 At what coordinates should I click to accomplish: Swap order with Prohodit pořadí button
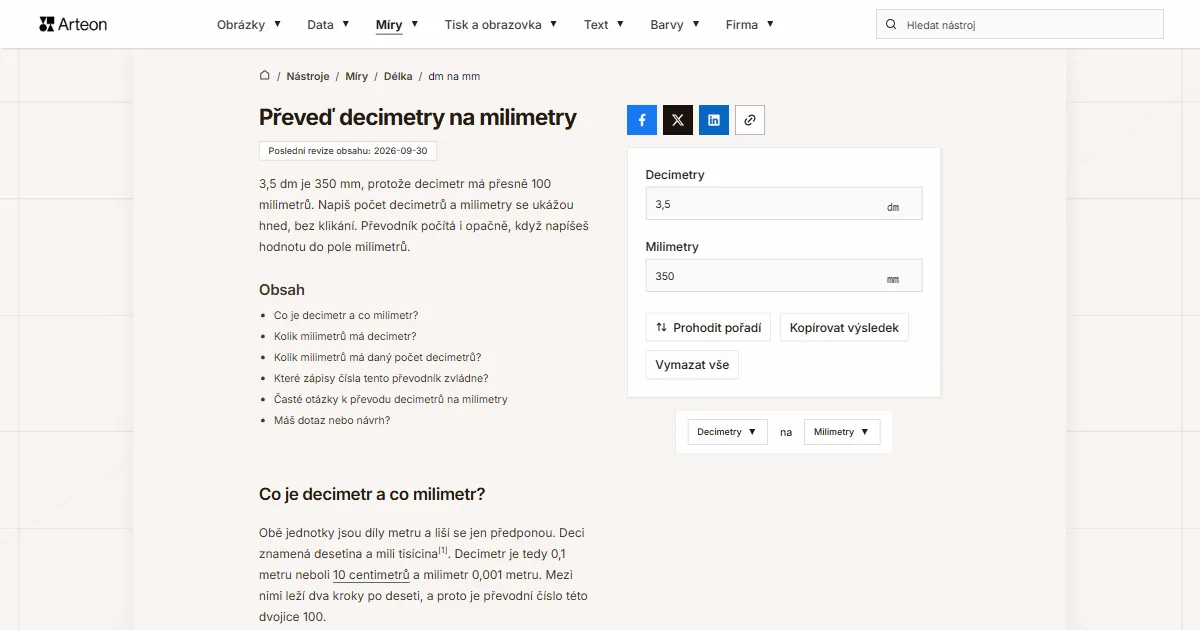point(708,327)
